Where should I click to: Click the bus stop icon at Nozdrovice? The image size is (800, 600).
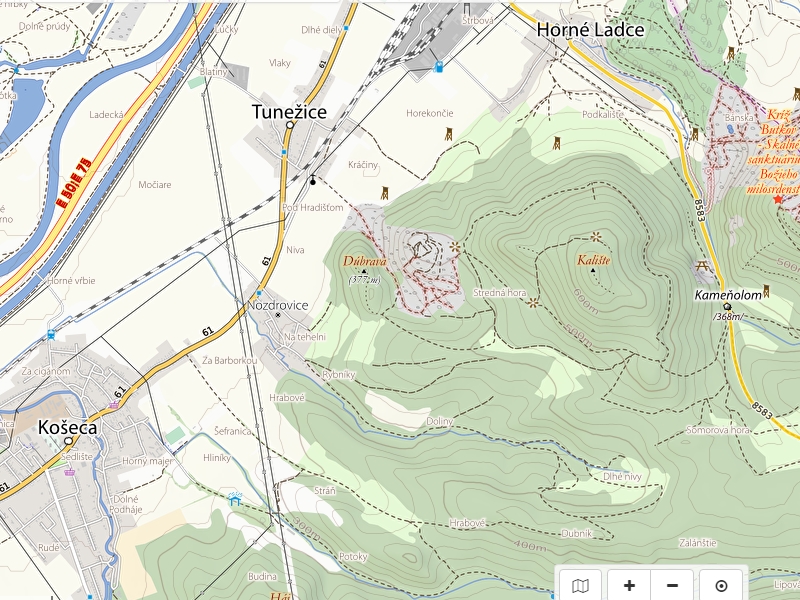259,293
